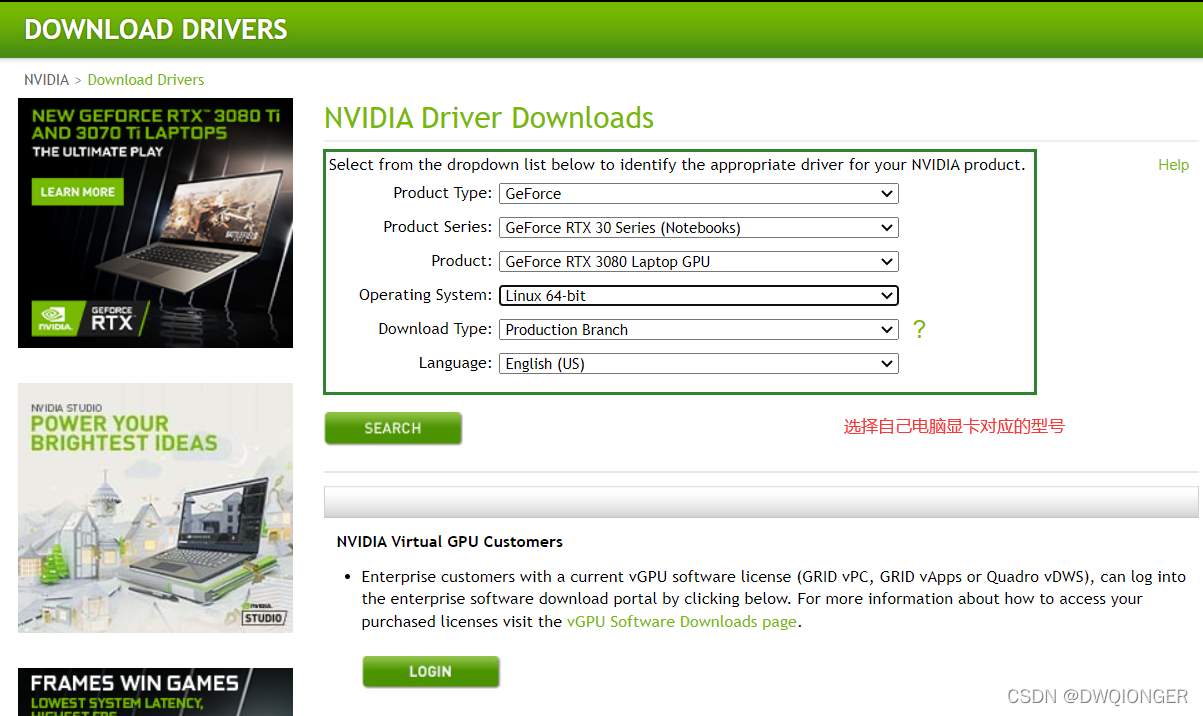Click the Operating System label
This screenshot has height=716, width=1203.
(x=426, y=295)
